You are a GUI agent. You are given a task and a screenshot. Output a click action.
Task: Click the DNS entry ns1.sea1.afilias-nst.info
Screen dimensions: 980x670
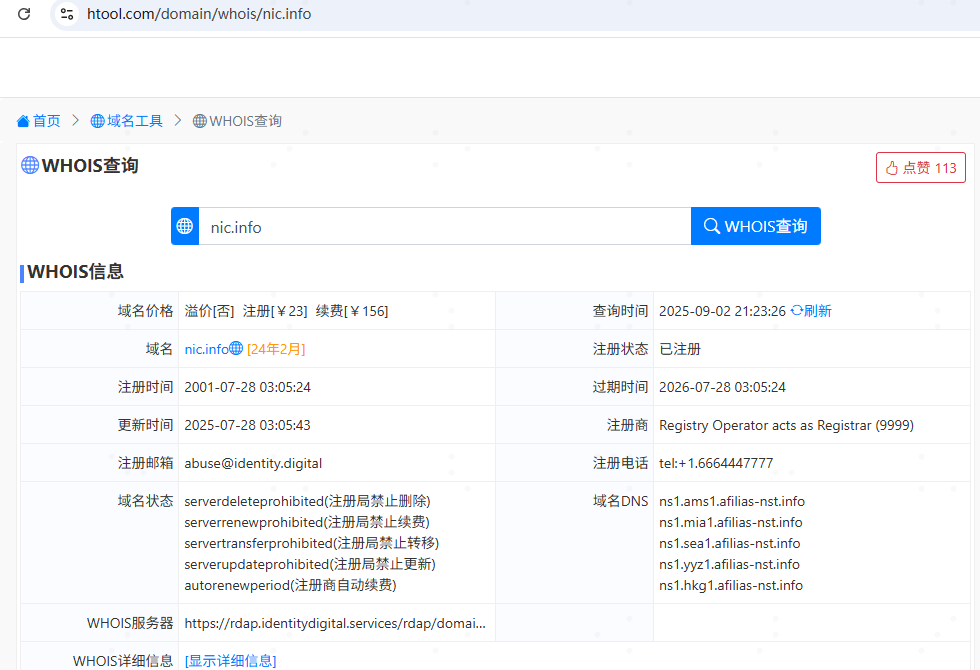[x=729, y=543]
